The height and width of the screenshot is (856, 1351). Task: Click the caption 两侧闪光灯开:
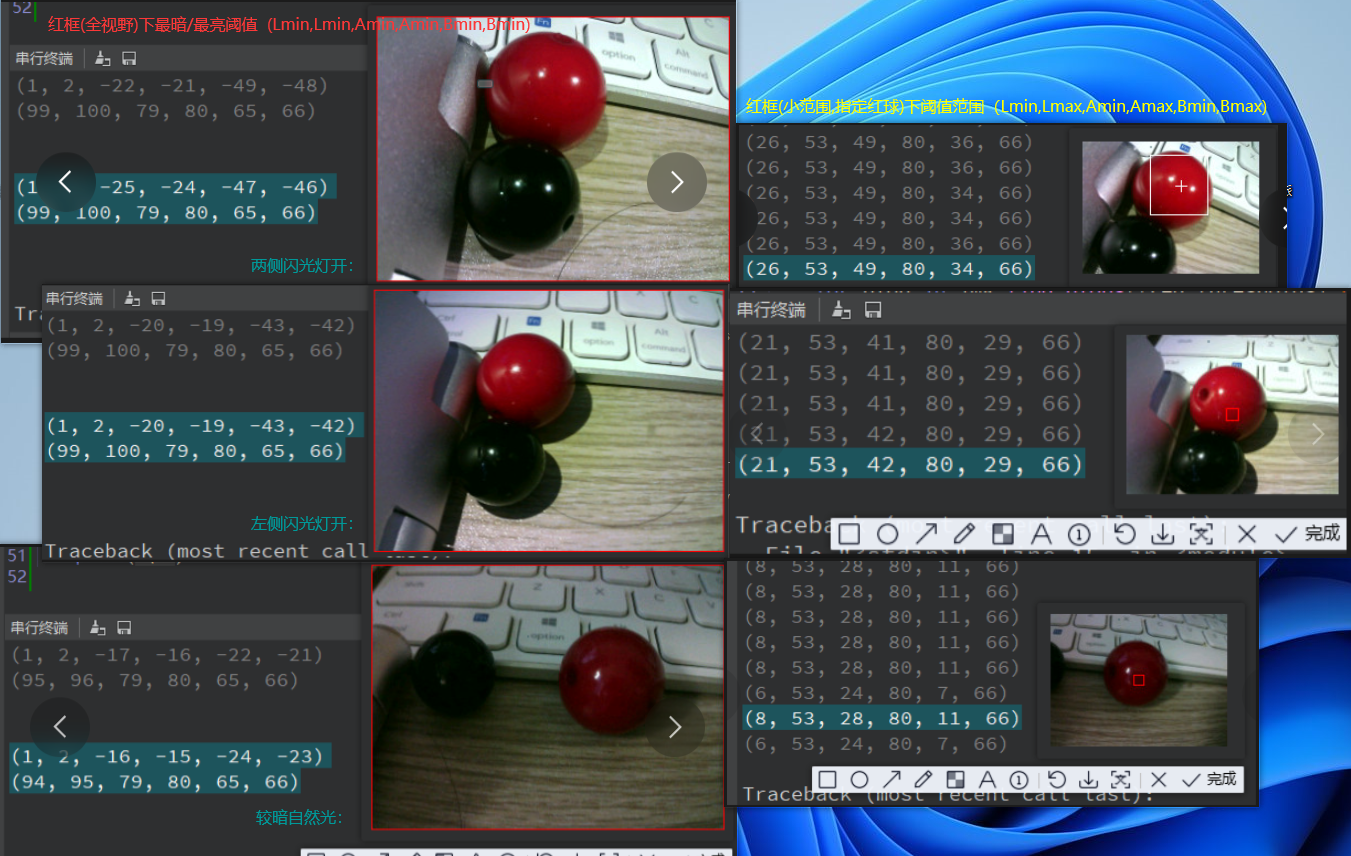point(302,266)
